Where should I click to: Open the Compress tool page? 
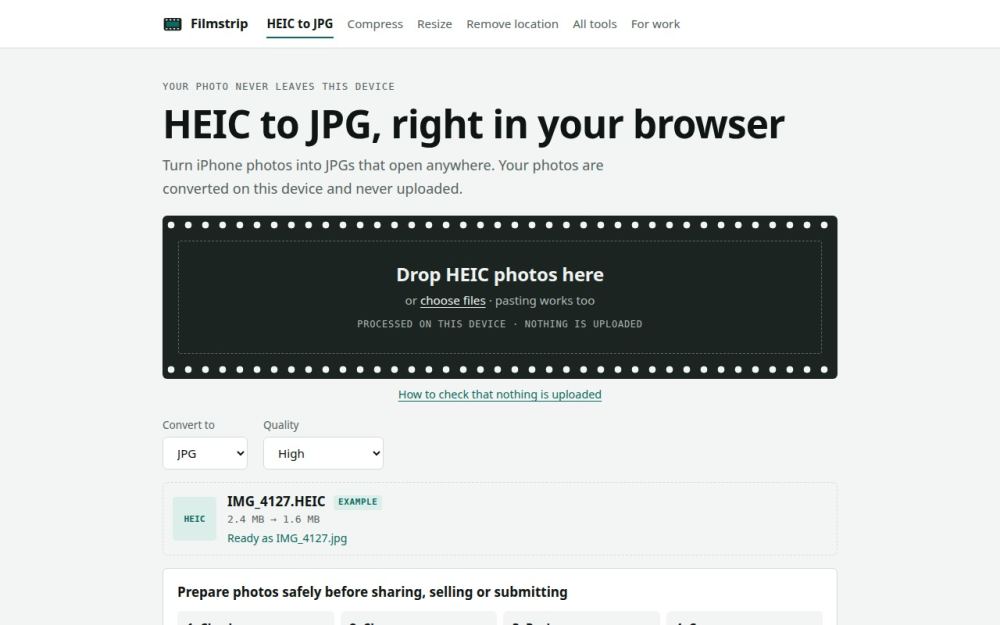pyautogui.click(x=375, y=24)
